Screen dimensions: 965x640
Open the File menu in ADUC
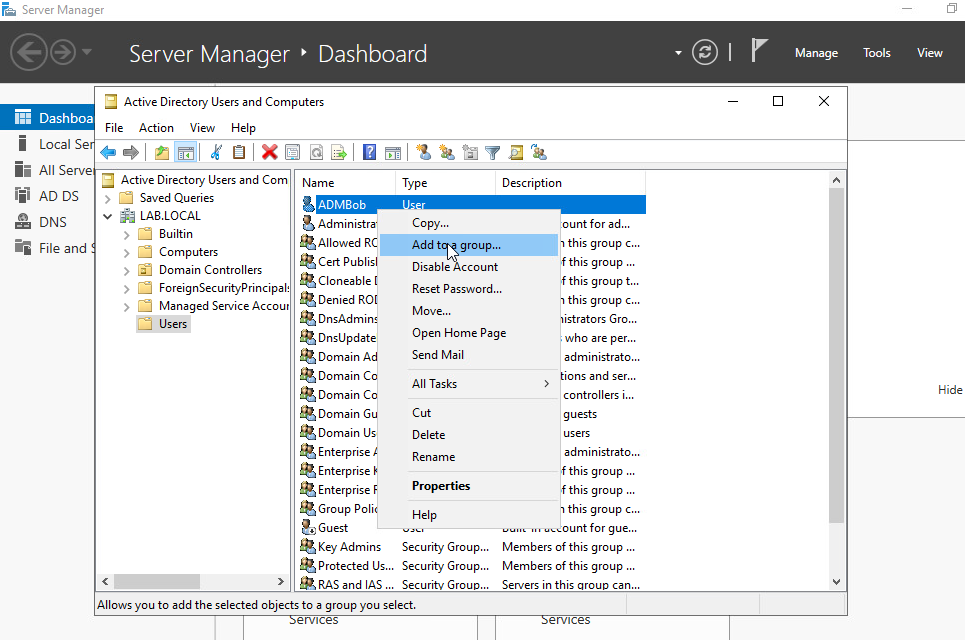114,128
